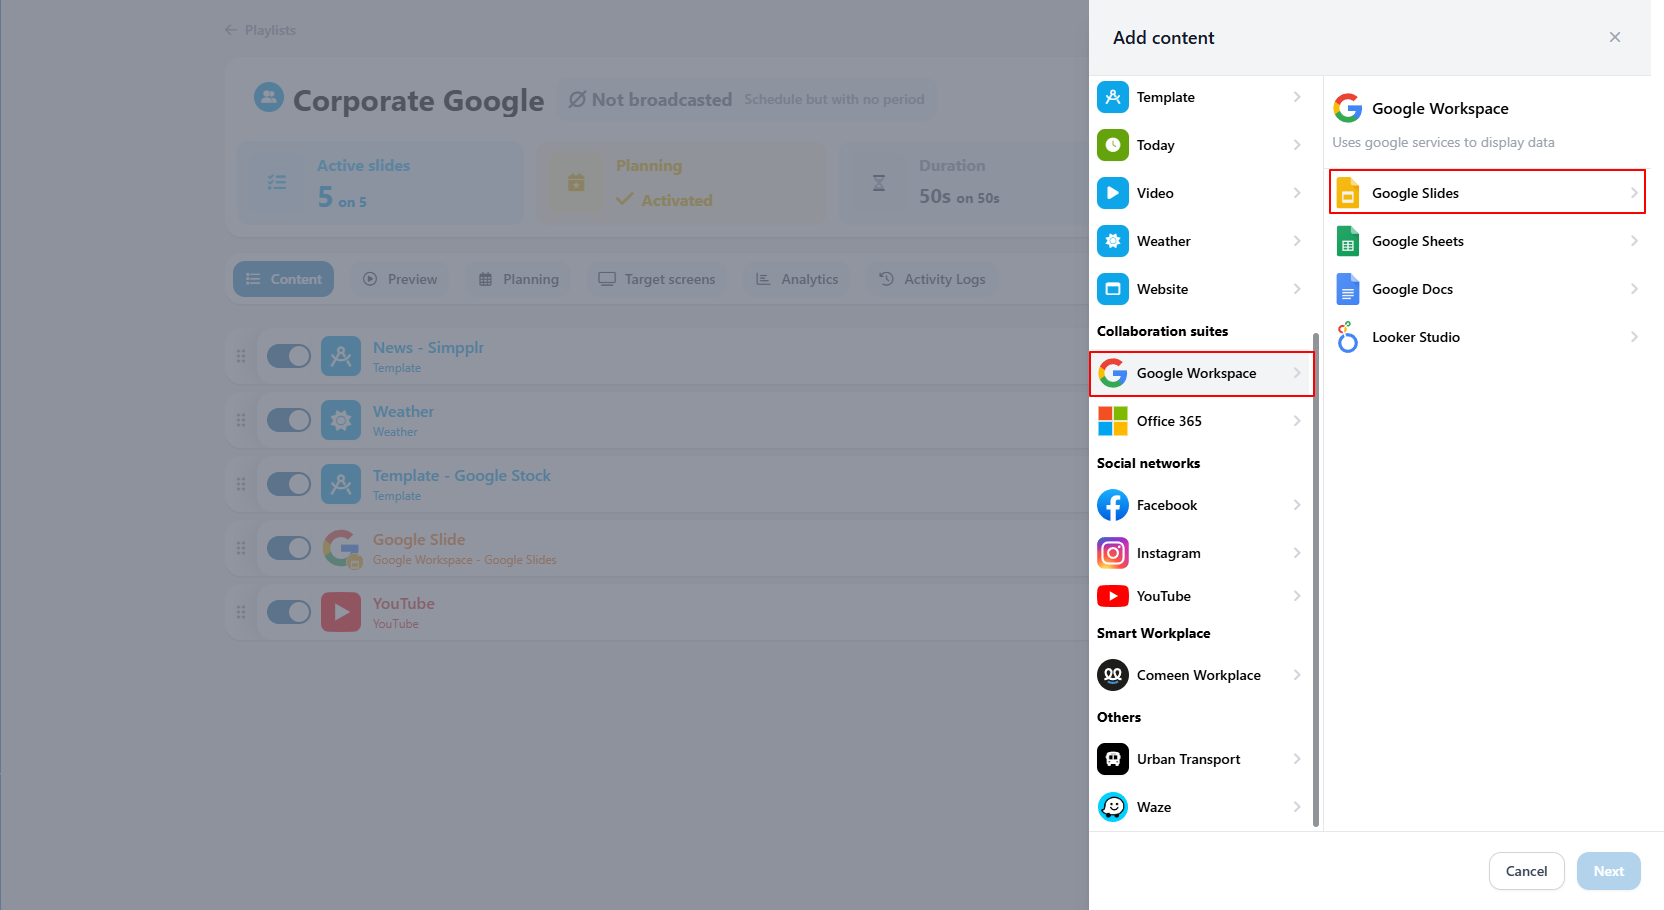
Task: Expand the Template option chevron
Action: pos(1297,97)
